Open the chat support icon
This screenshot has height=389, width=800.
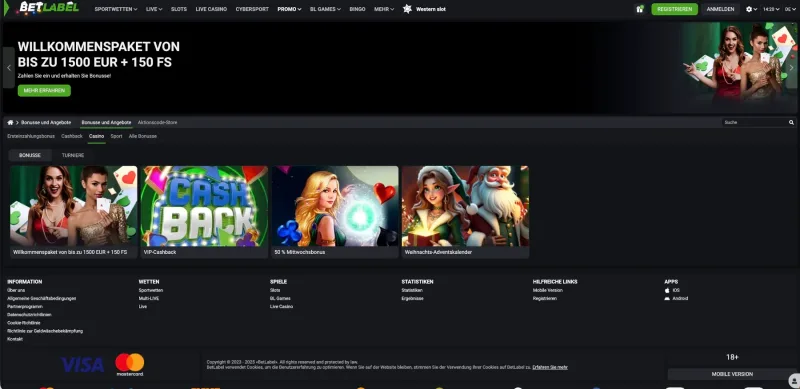794,380
